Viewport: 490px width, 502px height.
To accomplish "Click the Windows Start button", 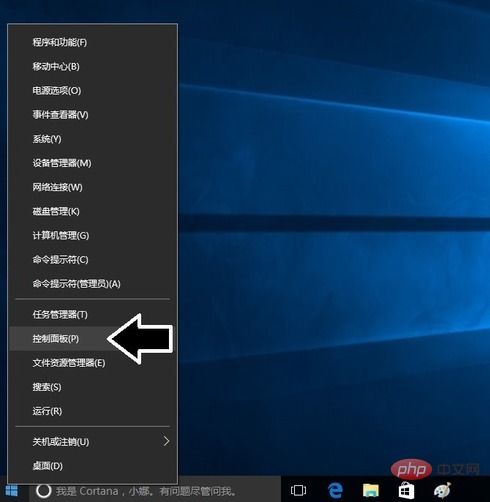I will tap(12, 491).
